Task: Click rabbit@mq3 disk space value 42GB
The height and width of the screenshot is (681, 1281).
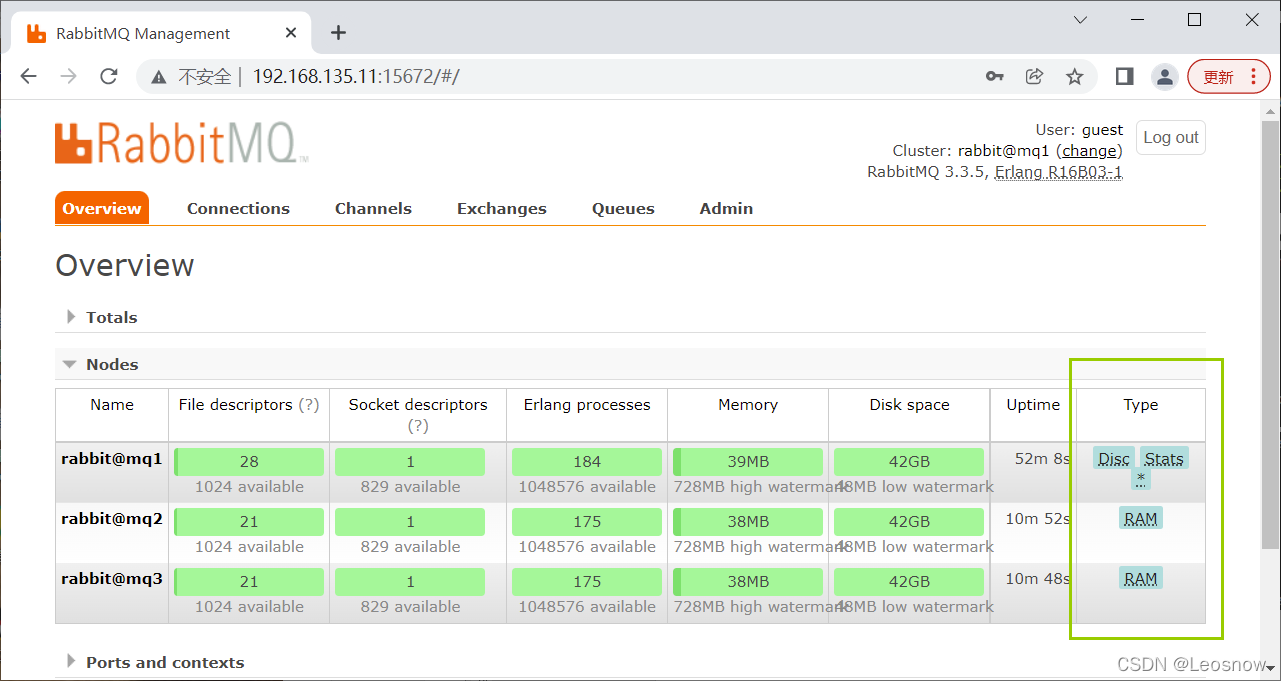Action: pyautogui.click(x=909, y=581)
